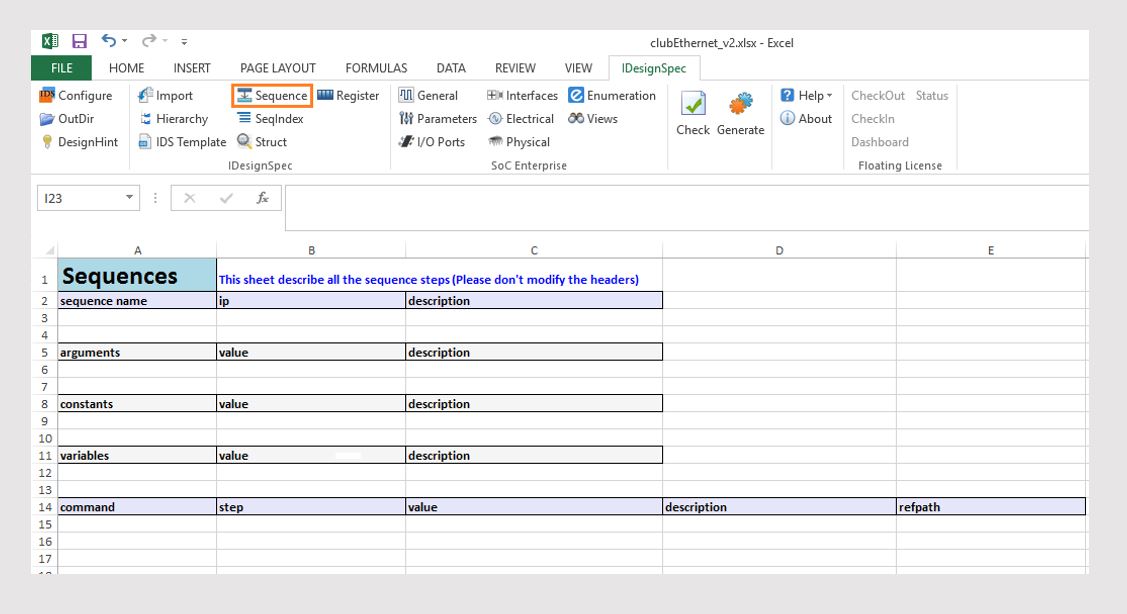
Task: Open the About information
Action: [806, 119]
